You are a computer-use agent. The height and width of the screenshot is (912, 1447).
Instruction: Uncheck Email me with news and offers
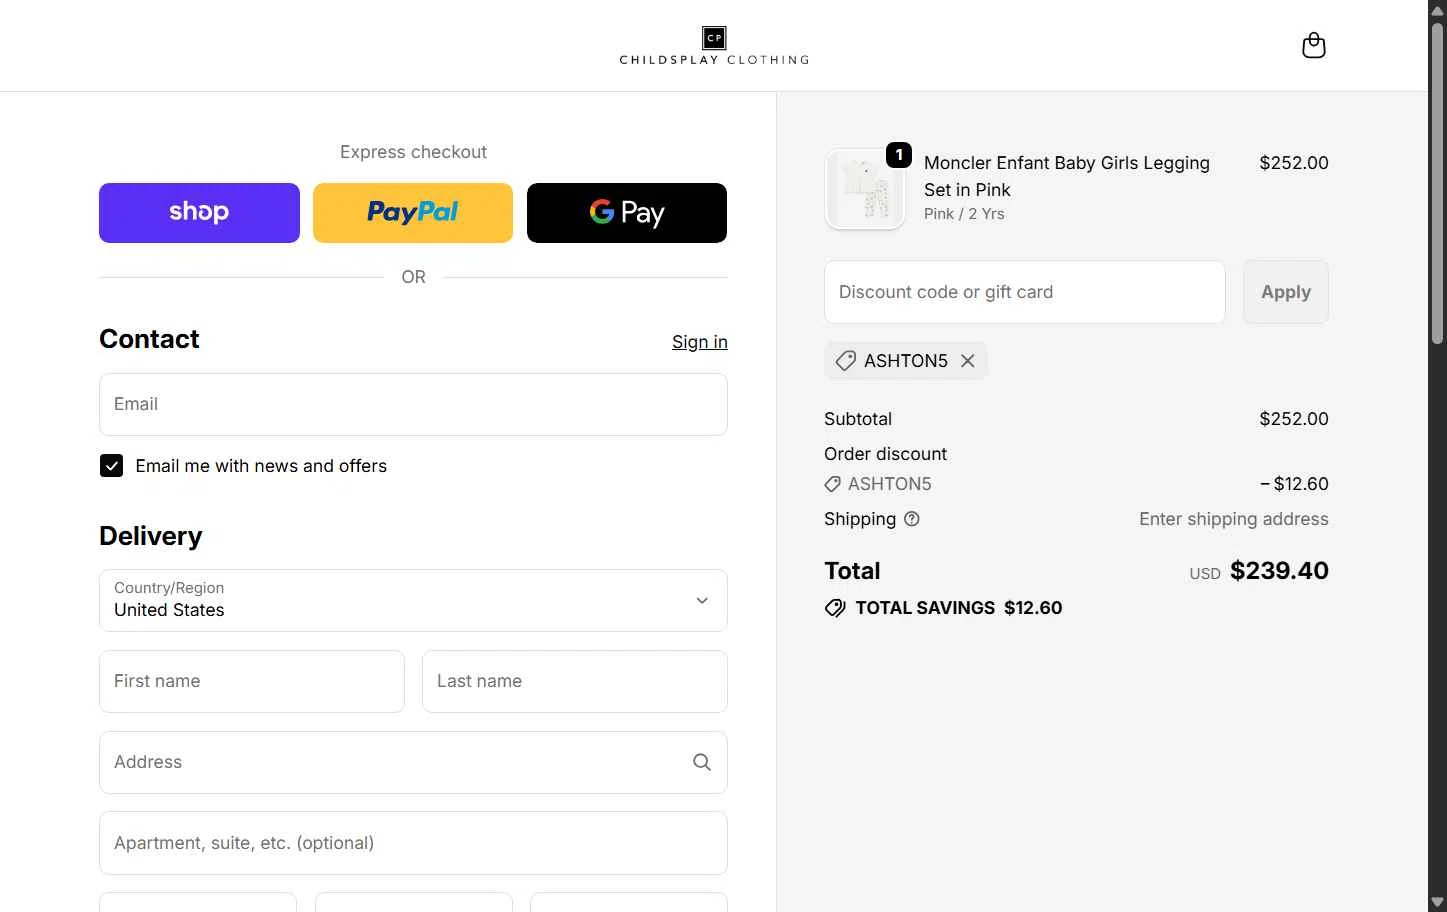(111, 466)
